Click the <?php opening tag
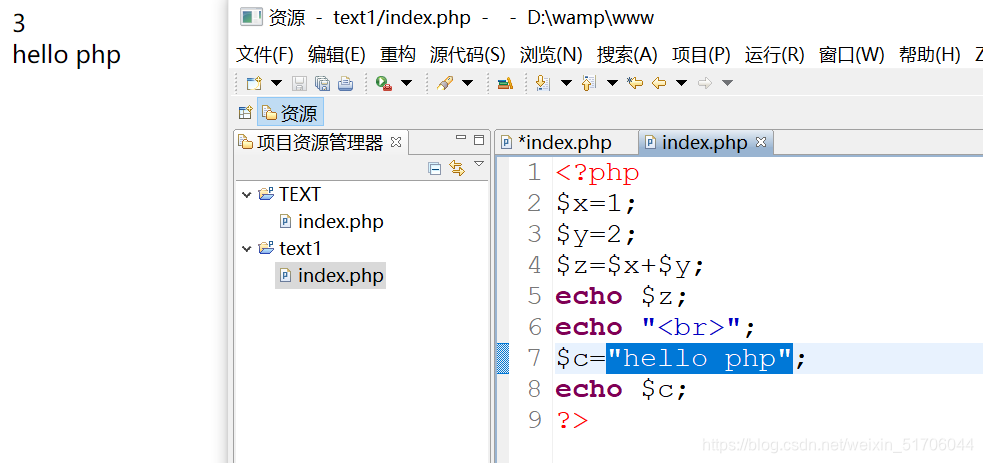 click(597, 172)
